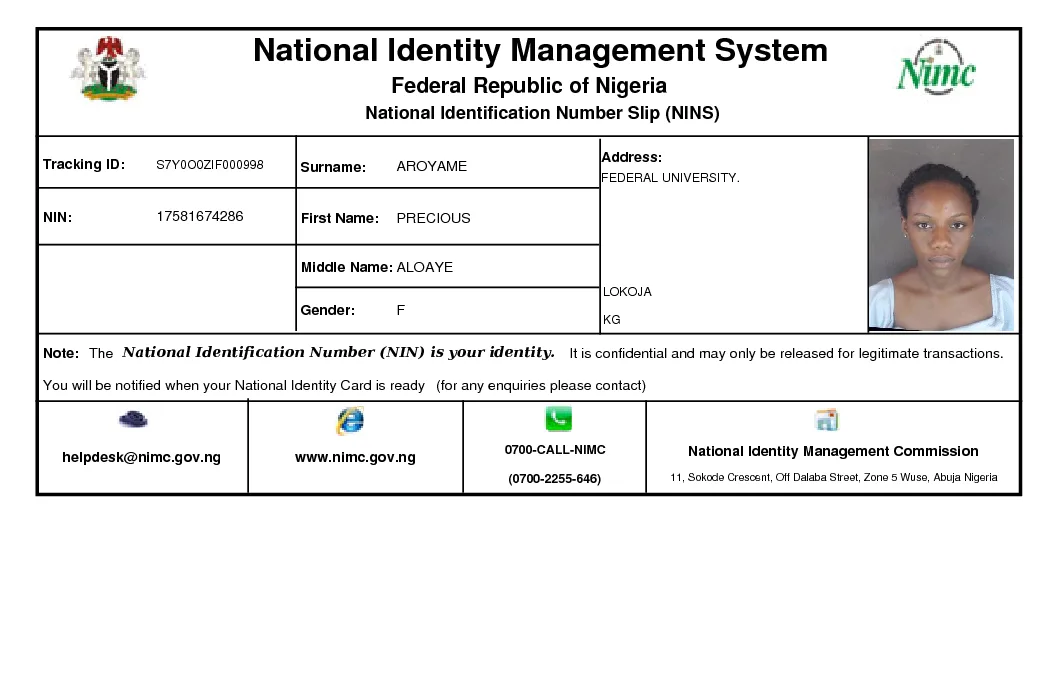Screen dimensions: 1058x674
Task: Click the helpdesk email icon
Action: 133,420
